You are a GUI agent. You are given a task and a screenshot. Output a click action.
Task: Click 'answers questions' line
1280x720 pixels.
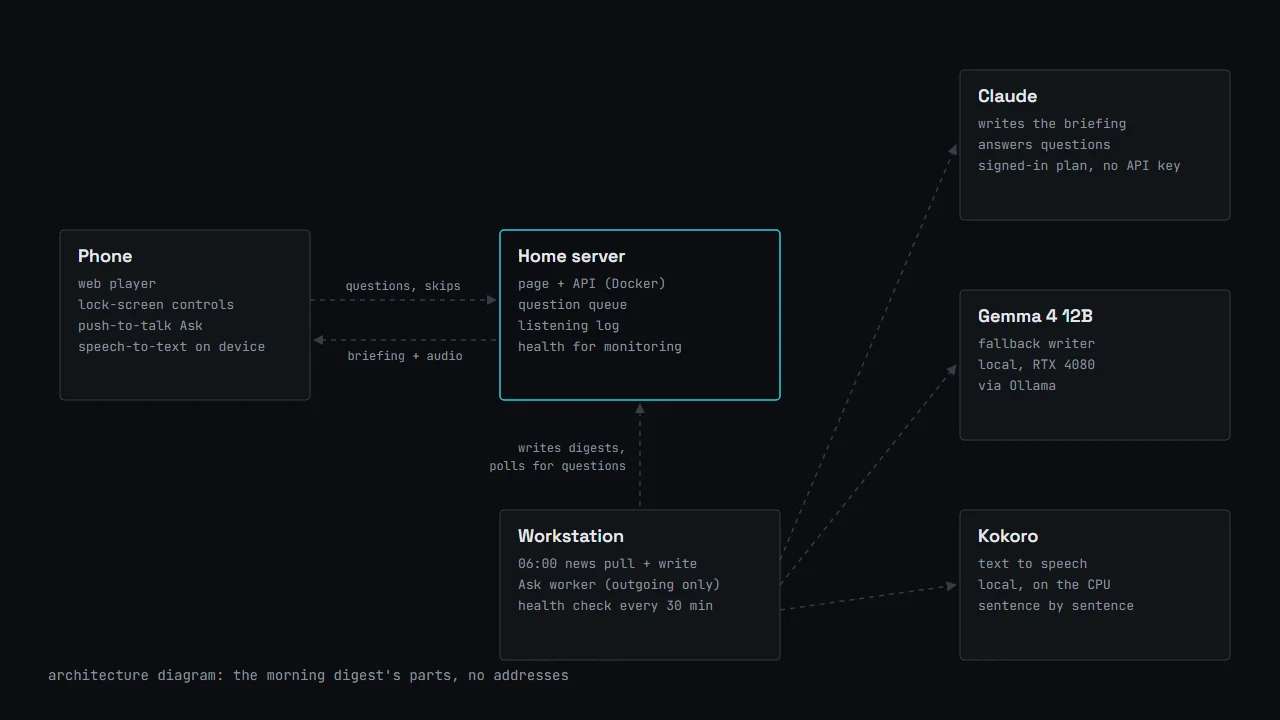1044,145
